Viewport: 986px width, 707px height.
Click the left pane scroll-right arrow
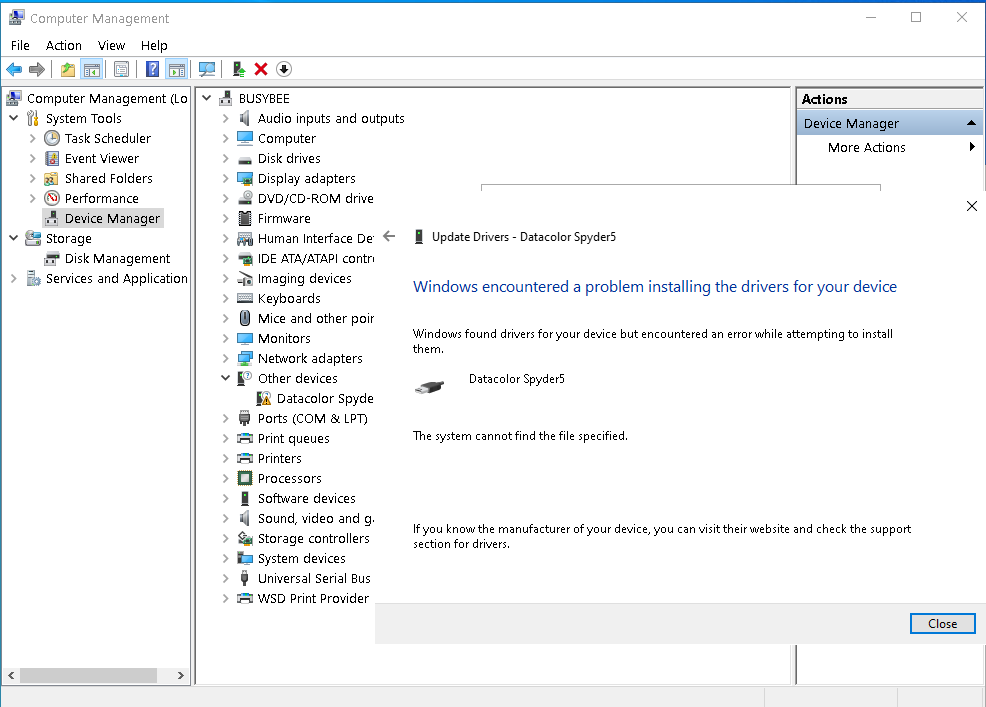[180, 675]
